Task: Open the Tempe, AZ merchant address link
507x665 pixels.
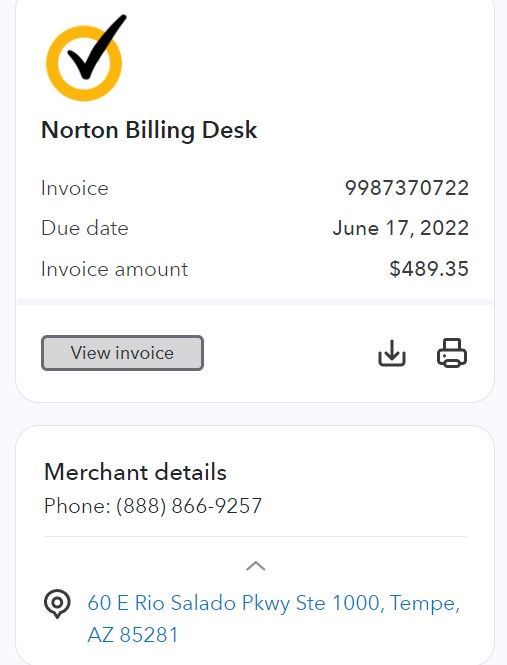Action: (x=274, y=619)
